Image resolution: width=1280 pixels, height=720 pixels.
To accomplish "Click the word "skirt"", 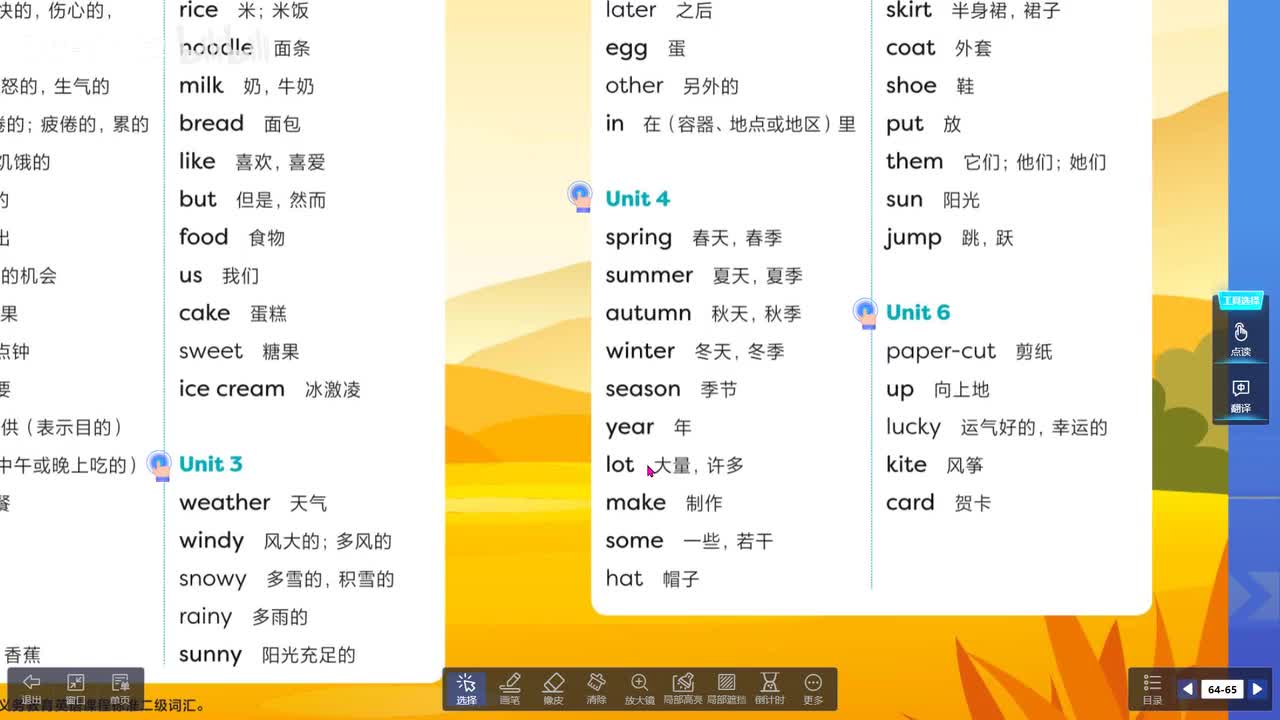I will pyautogui.click(x=908, y=10).
